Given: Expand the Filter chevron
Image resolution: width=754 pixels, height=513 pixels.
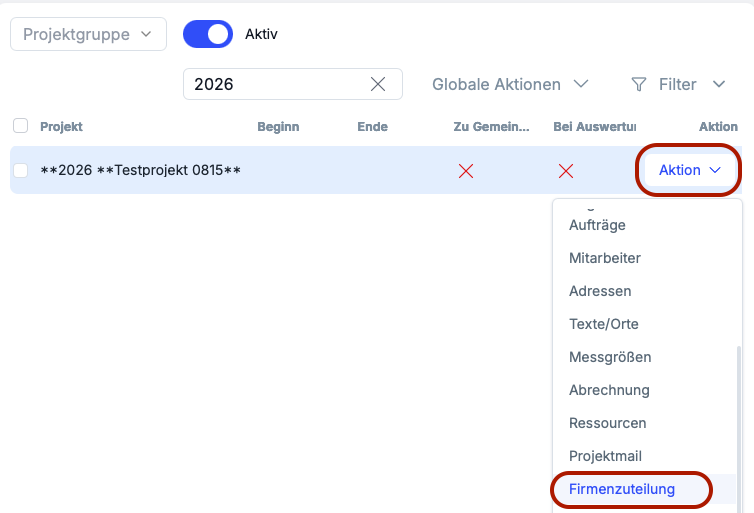Looking at the screenshot, I should click(x=718, y=85).
